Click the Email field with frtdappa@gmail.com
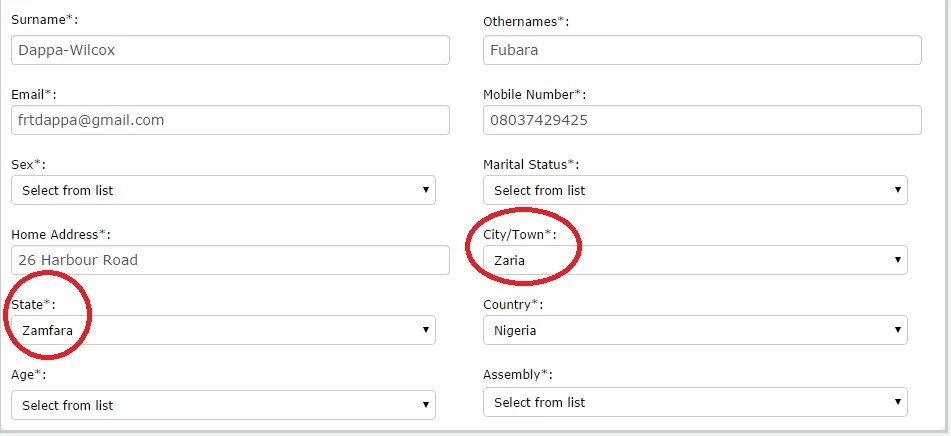This screenshot has height=436, width=951. click(230, 120)
